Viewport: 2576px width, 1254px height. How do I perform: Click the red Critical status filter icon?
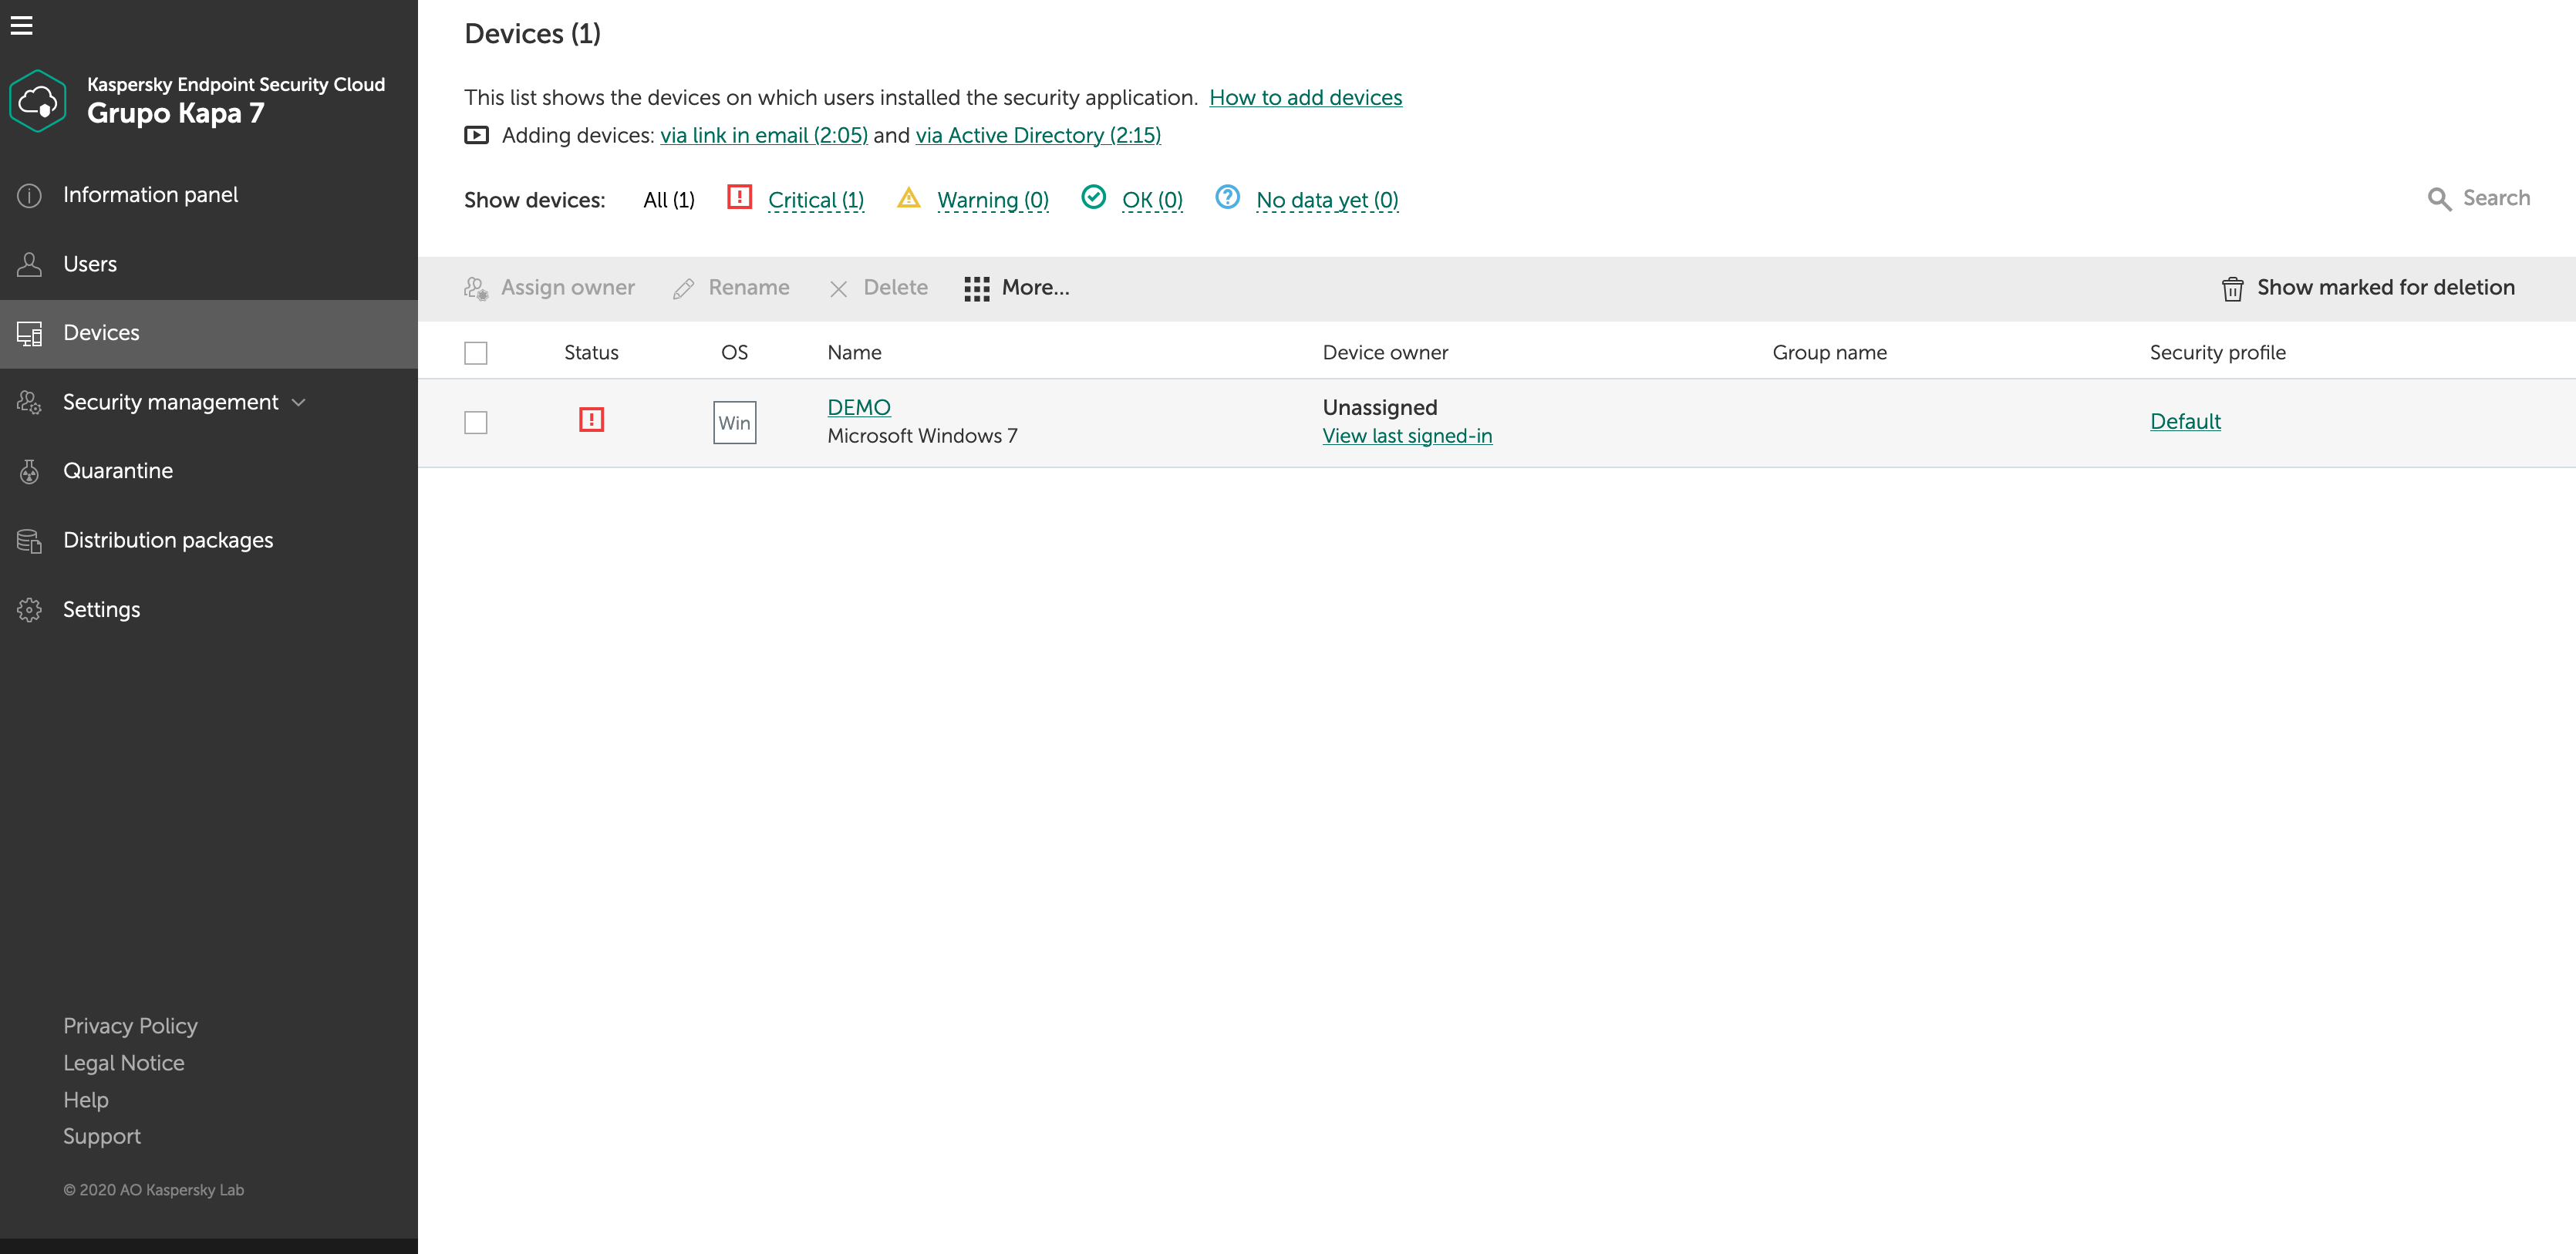tap(739, 197)
